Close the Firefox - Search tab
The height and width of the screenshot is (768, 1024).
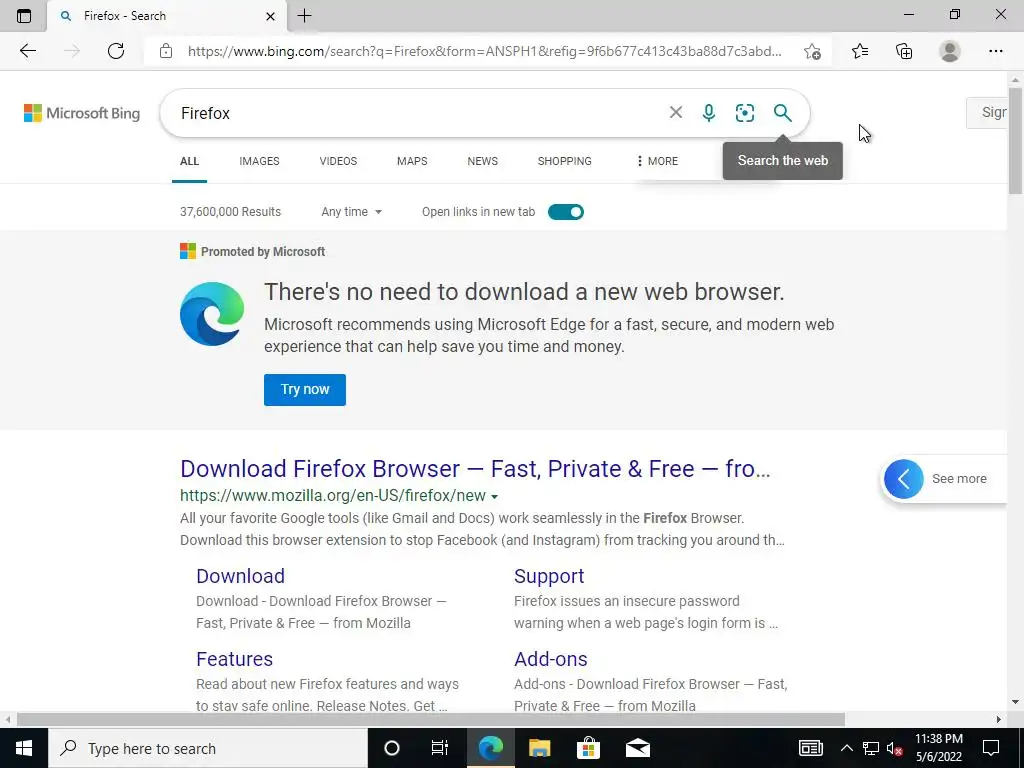270,16
